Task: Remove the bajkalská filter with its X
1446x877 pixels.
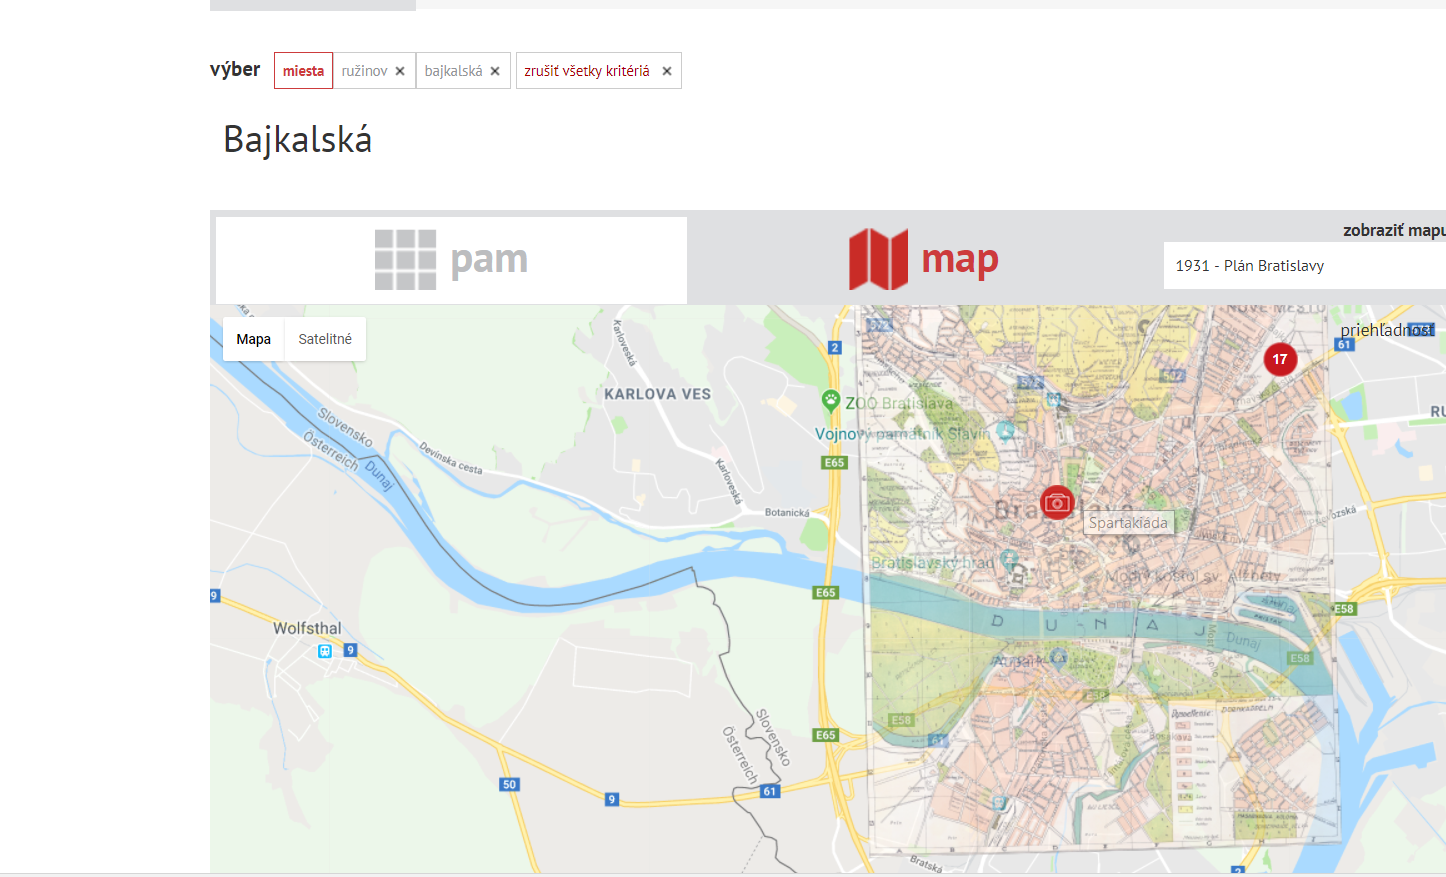Action: pos(495,71)
